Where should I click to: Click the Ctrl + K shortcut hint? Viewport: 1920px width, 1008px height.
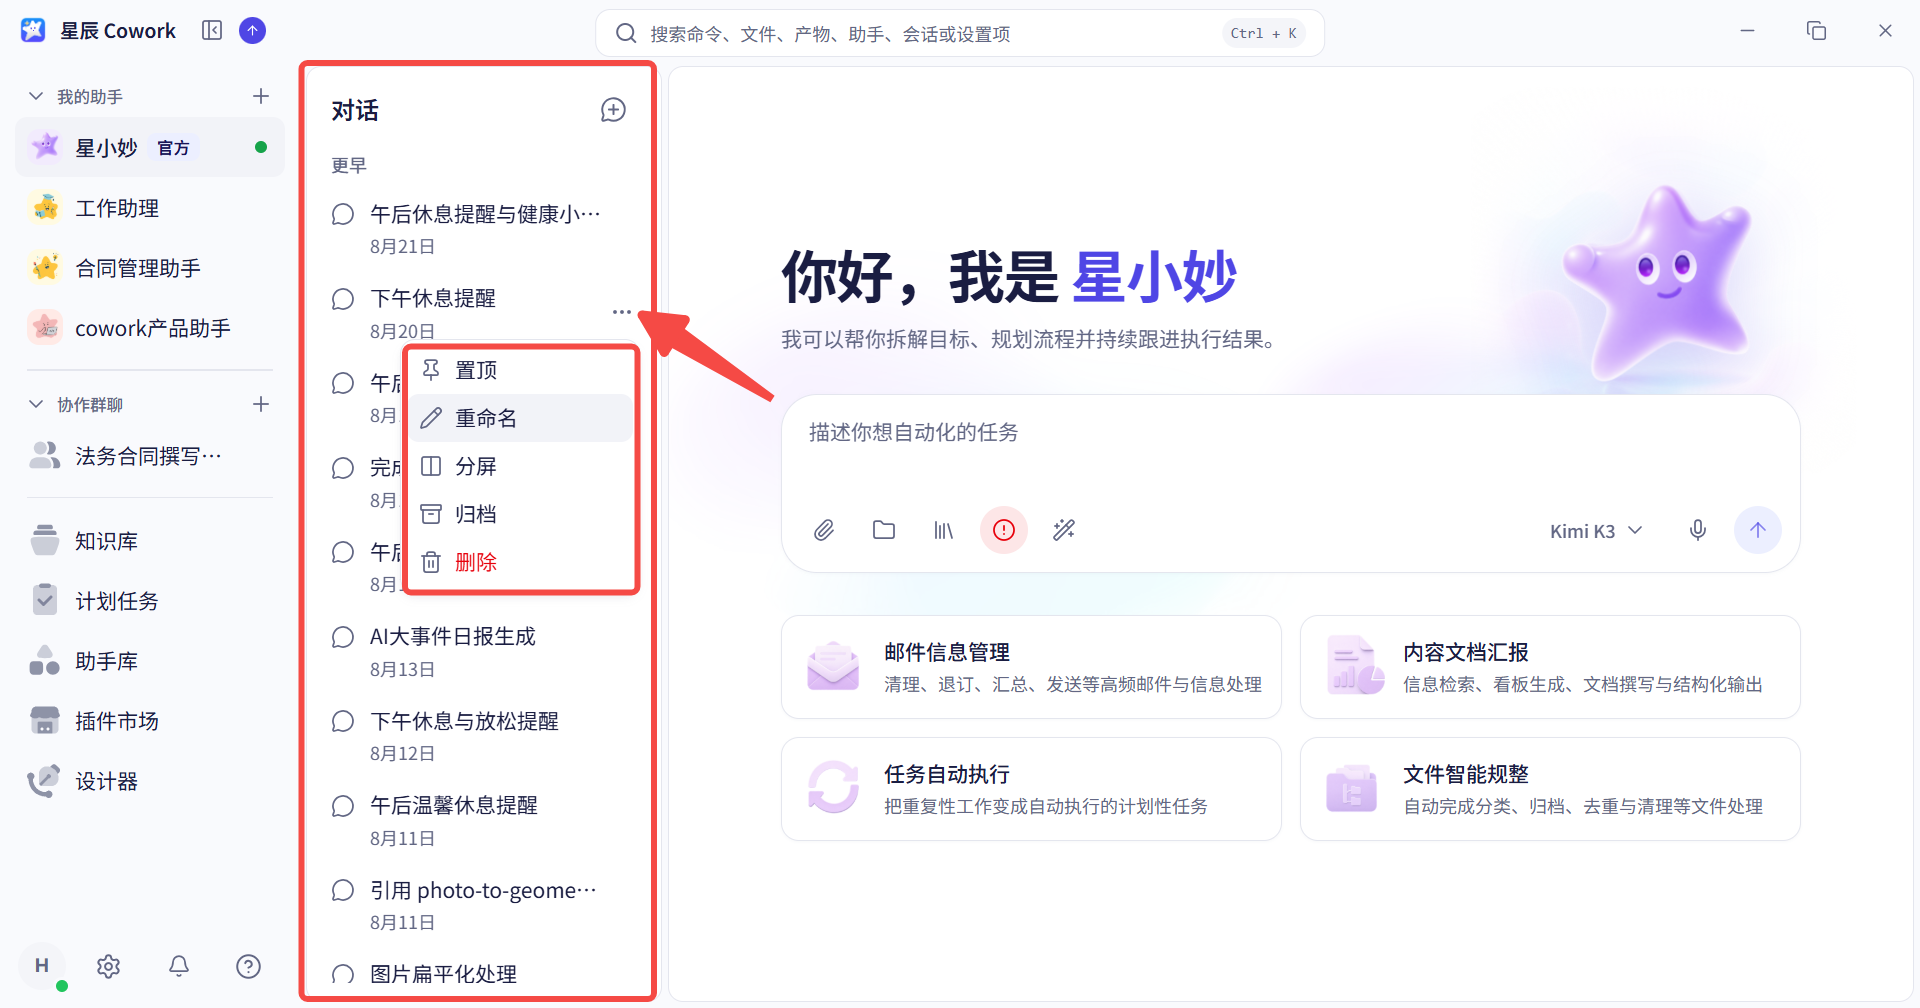(x=1264, y=34)
